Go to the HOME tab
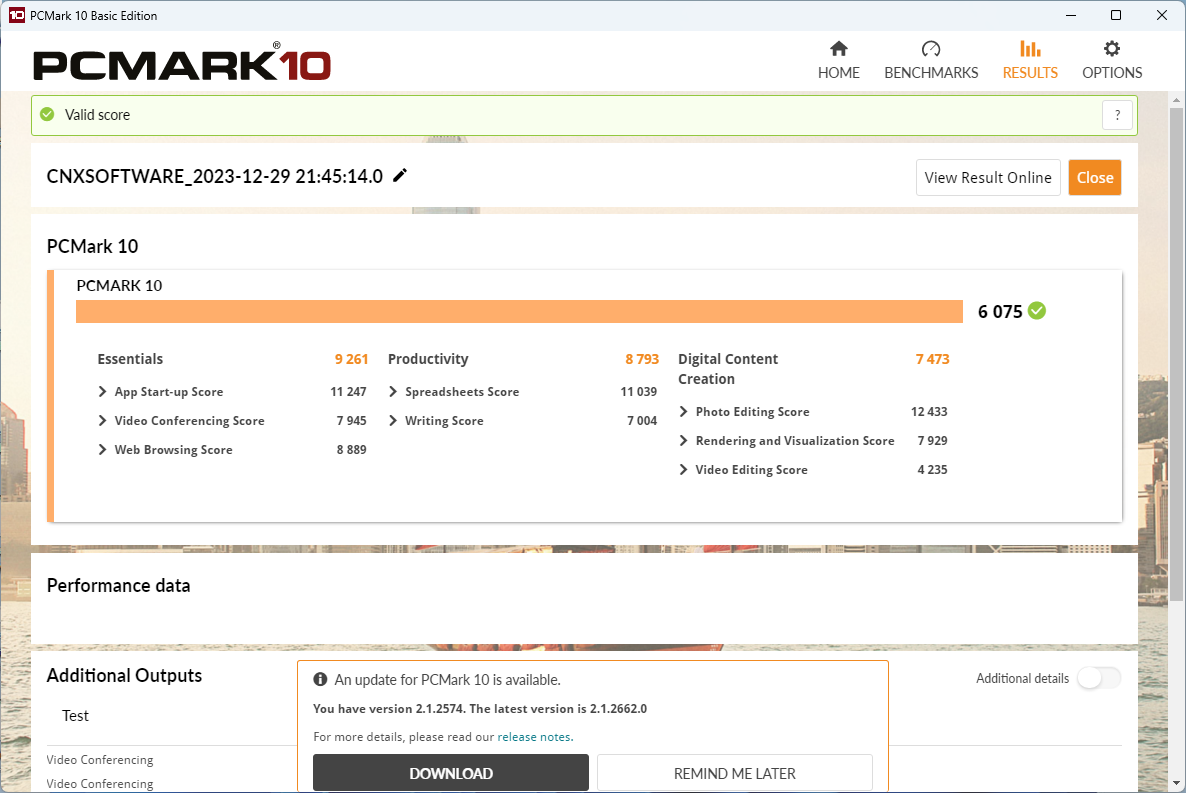 coord(838,61)
